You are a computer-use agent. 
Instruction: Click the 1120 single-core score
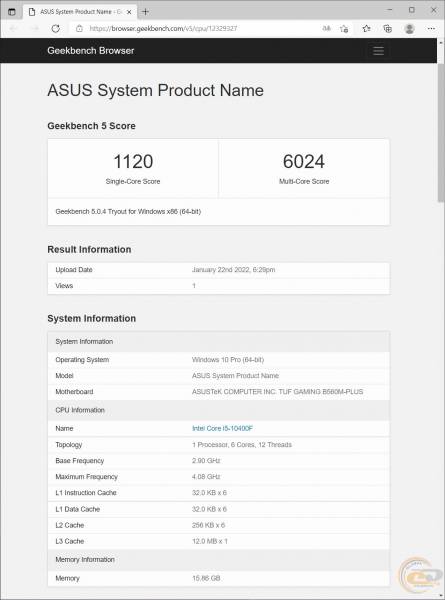click(133, 161)
